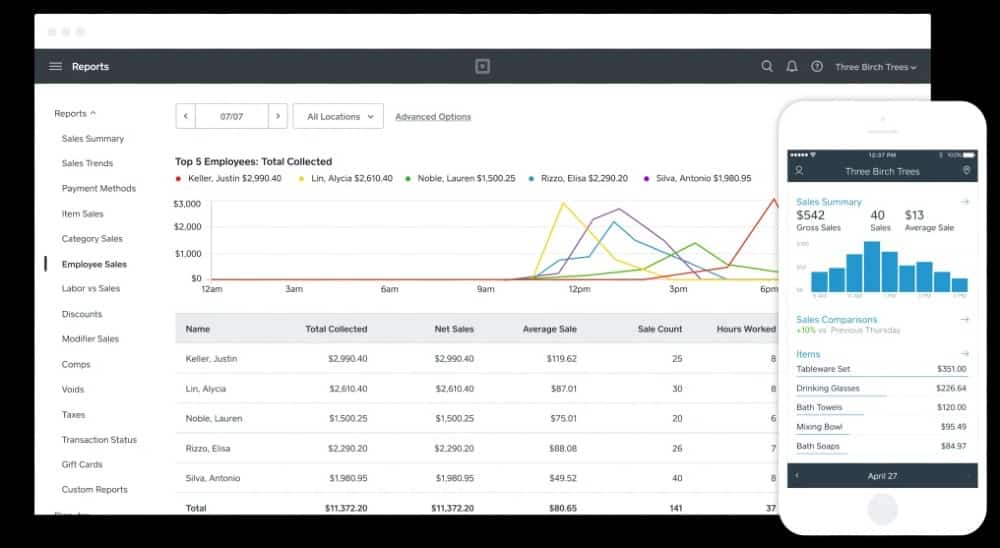Tap previous day arrow beside April 27
This screenshot has height=548, width=1000.
(x=797, y=475)
